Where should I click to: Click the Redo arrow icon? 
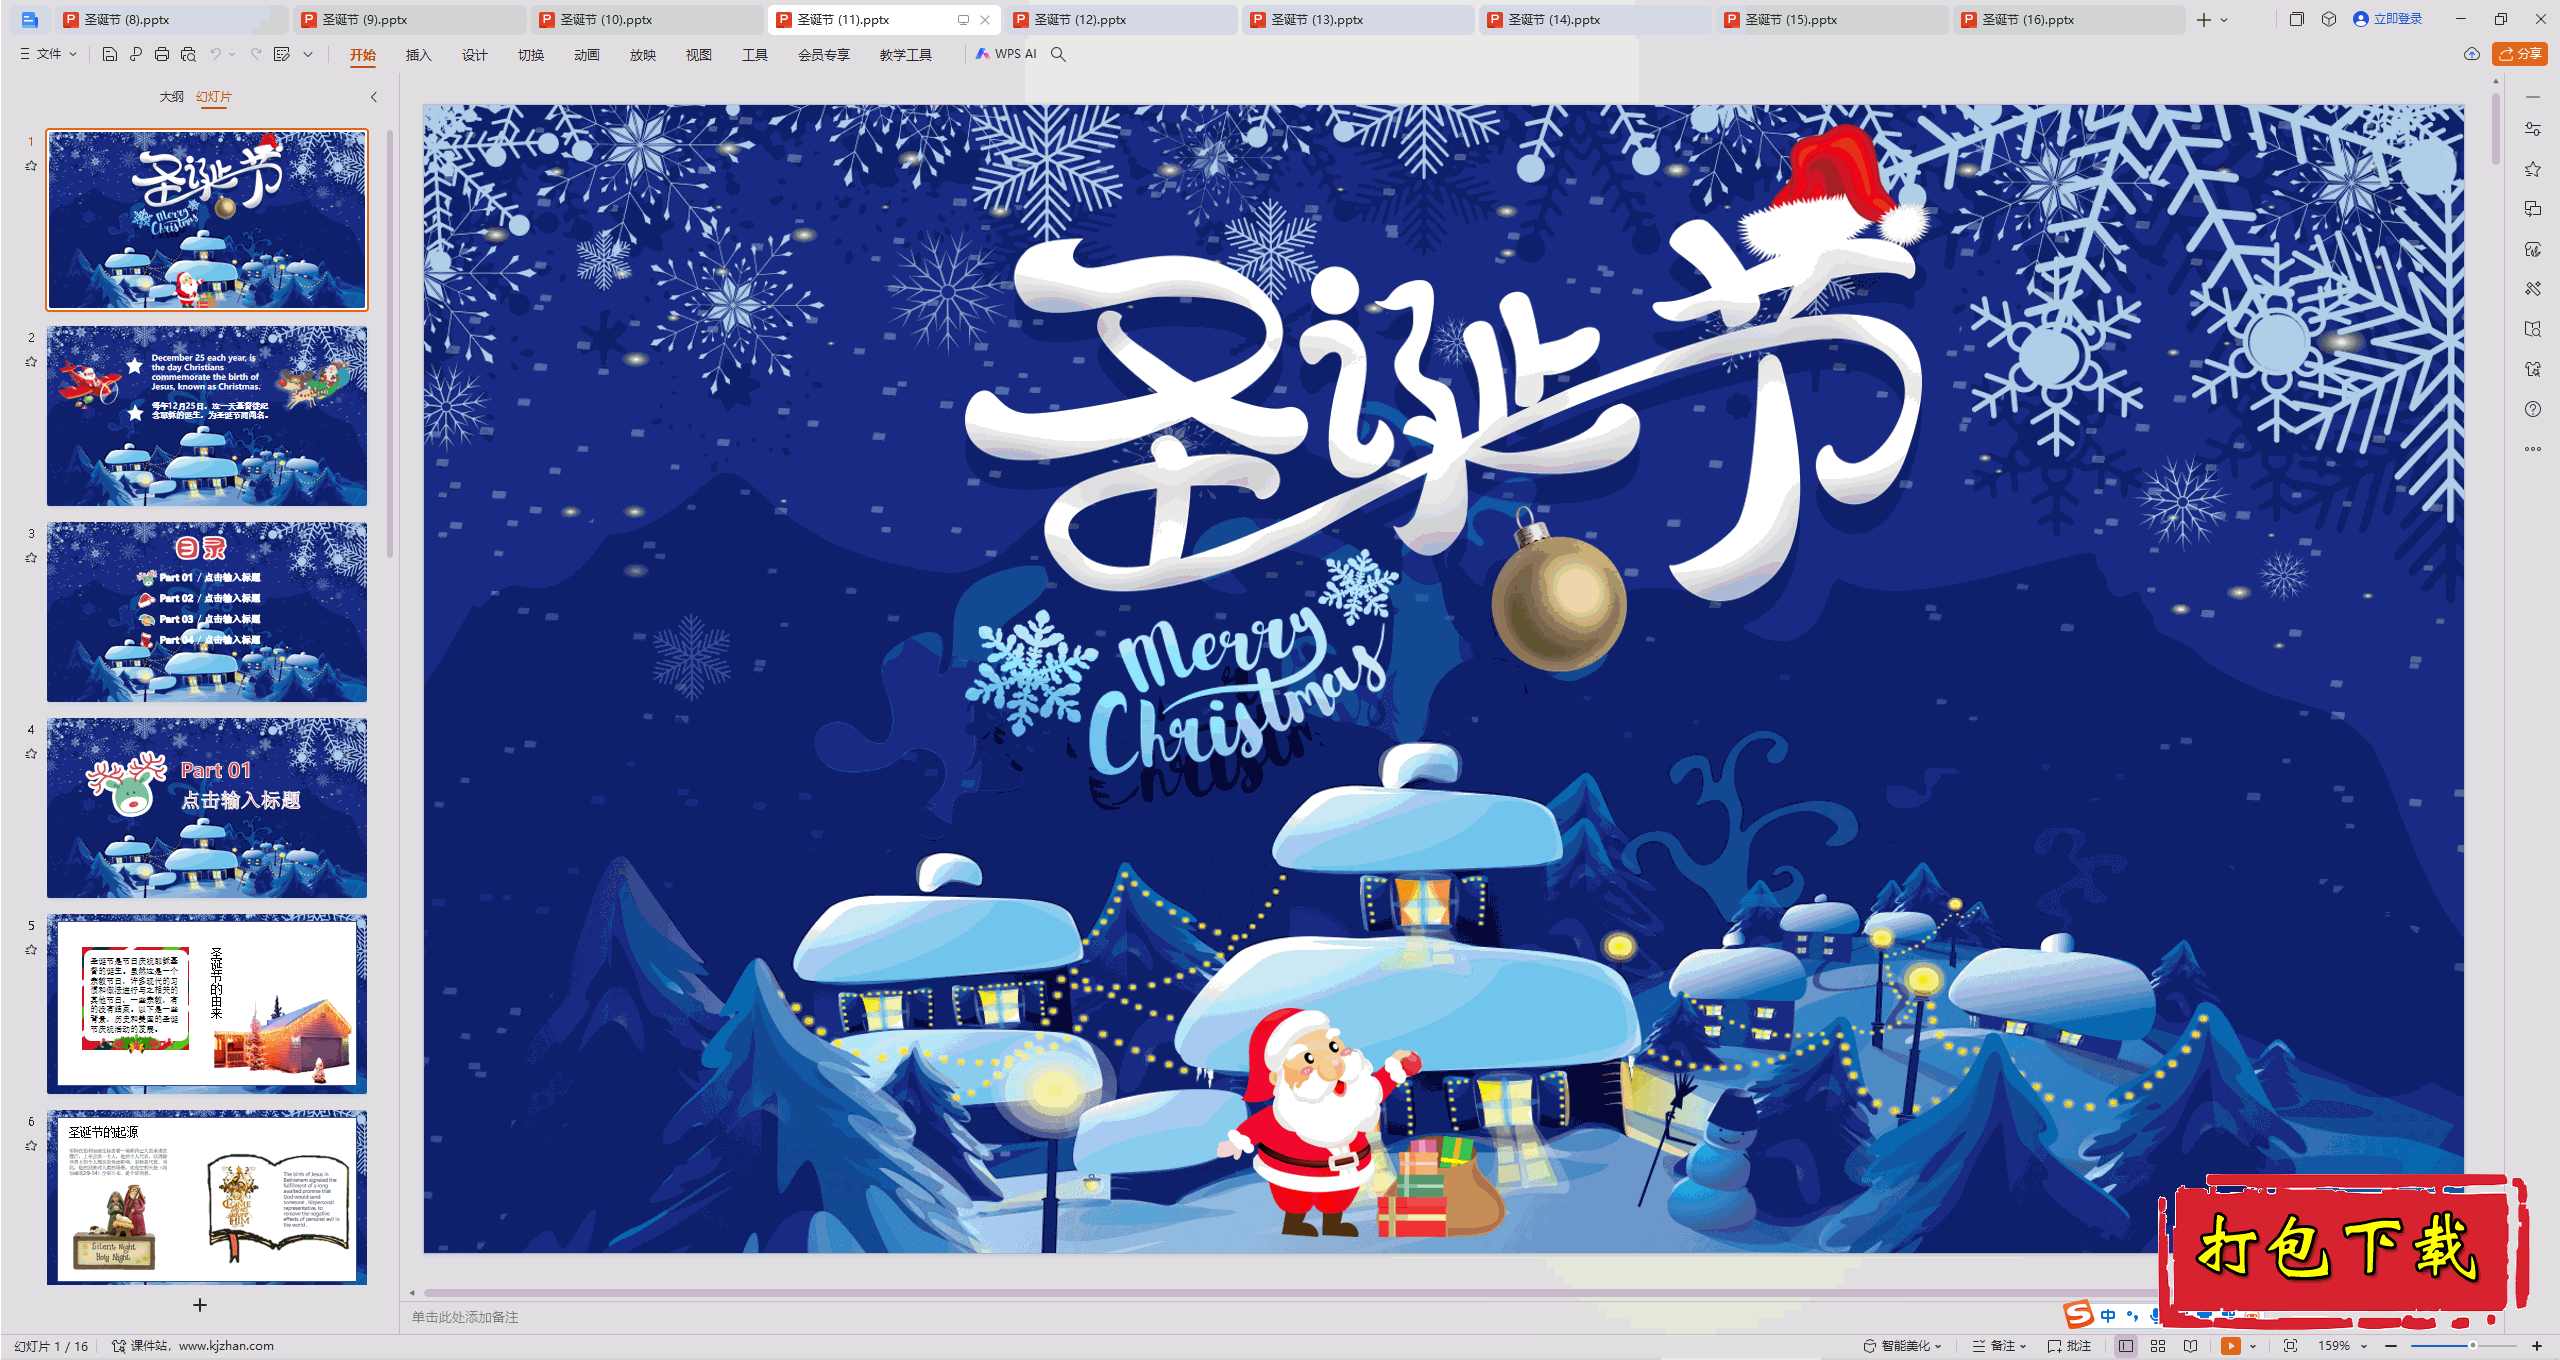tap(256, 54)
